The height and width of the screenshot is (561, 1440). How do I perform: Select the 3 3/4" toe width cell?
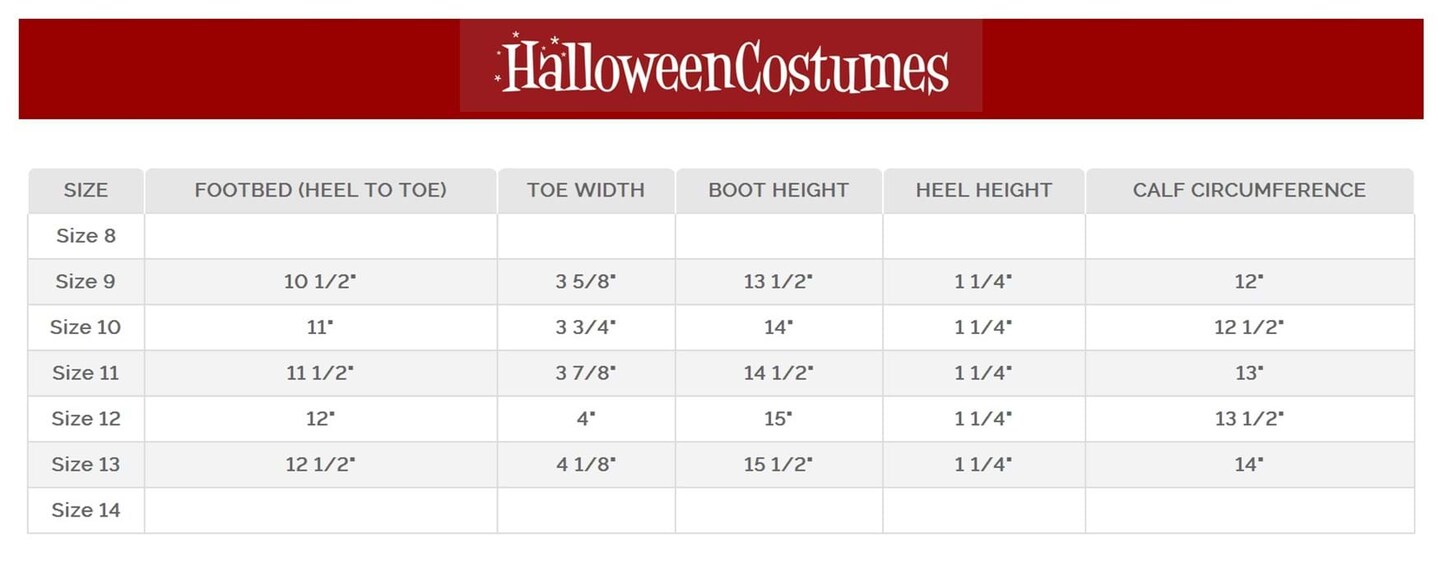click(x=586, y=327)
